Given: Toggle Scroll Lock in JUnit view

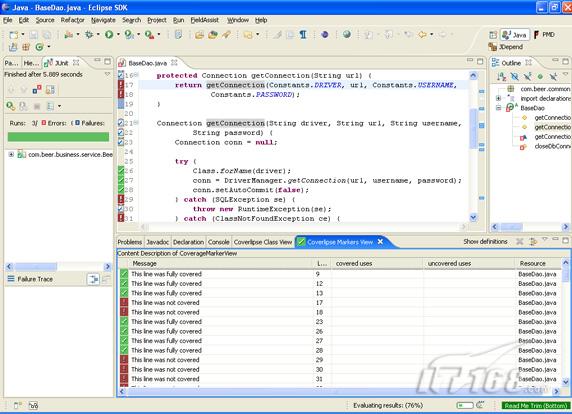Looking at the screenshot, I should click(x=50, y=89).
